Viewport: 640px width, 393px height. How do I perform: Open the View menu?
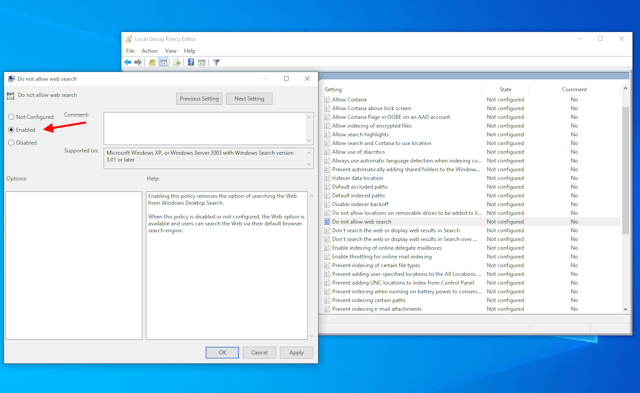[x=171, y=51]
